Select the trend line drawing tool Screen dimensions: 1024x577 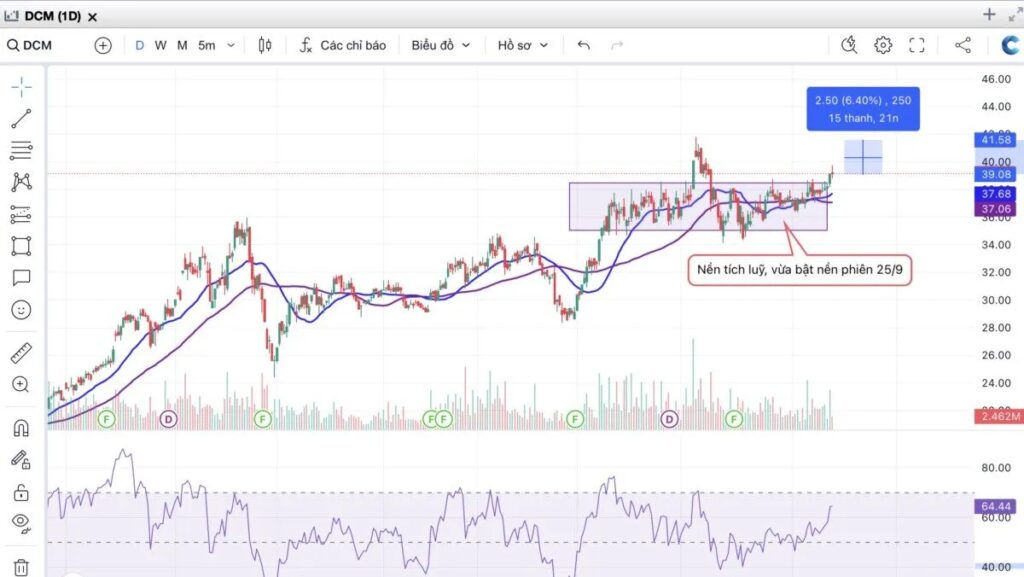[x=21, y=118]
